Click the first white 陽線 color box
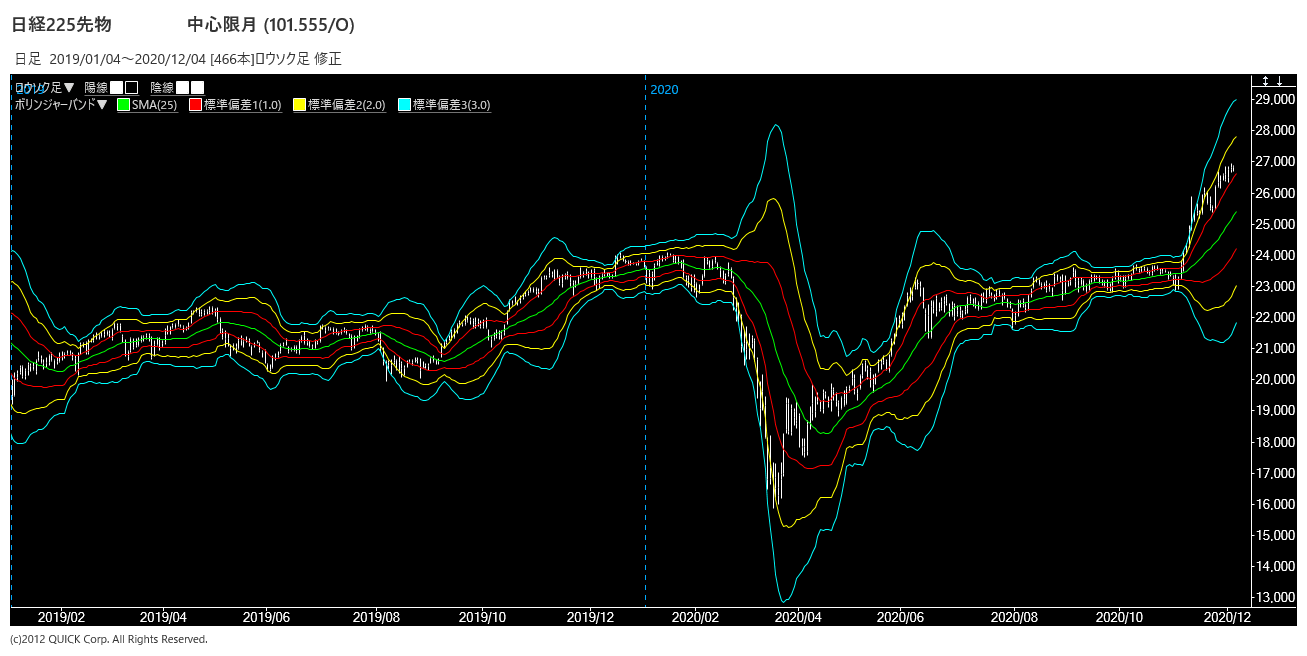The height and width of the screenshot is (656, 1307). click(117, 88)
